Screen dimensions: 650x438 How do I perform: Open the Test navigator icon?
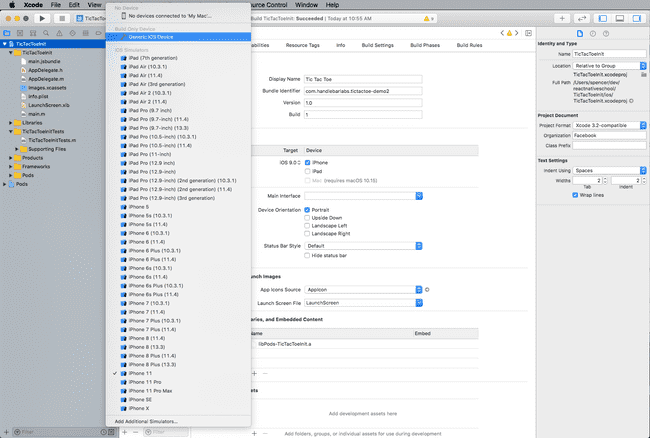click(x=73, y=33)
